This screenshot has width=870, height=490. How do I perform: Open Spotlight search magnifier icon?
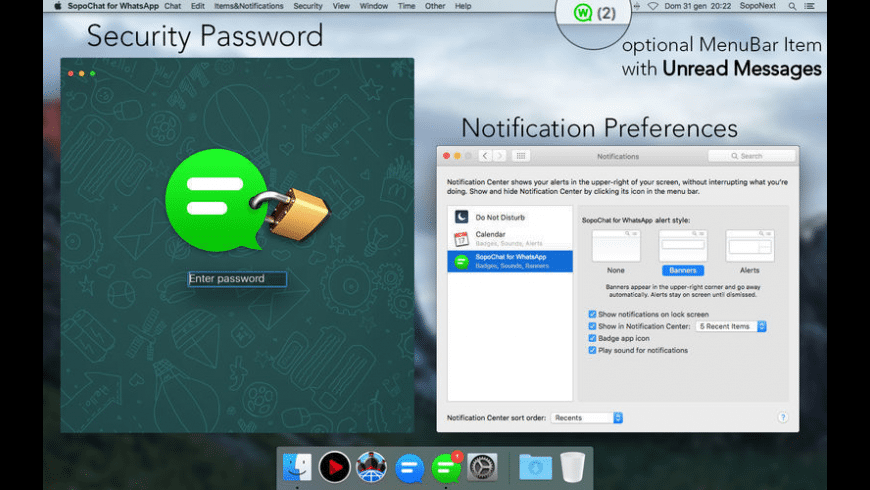[x=792, y=6]
